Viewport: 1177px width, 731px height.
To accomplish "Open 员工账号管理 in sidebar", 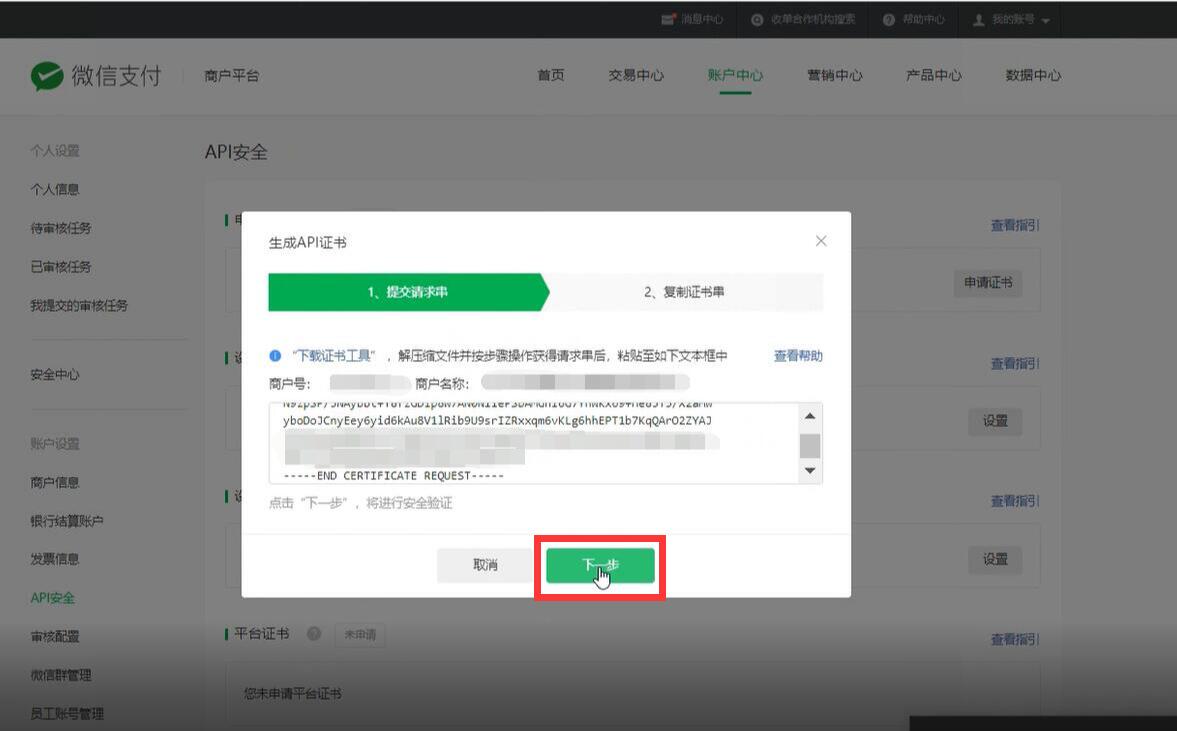I will (x=67, y=714).
